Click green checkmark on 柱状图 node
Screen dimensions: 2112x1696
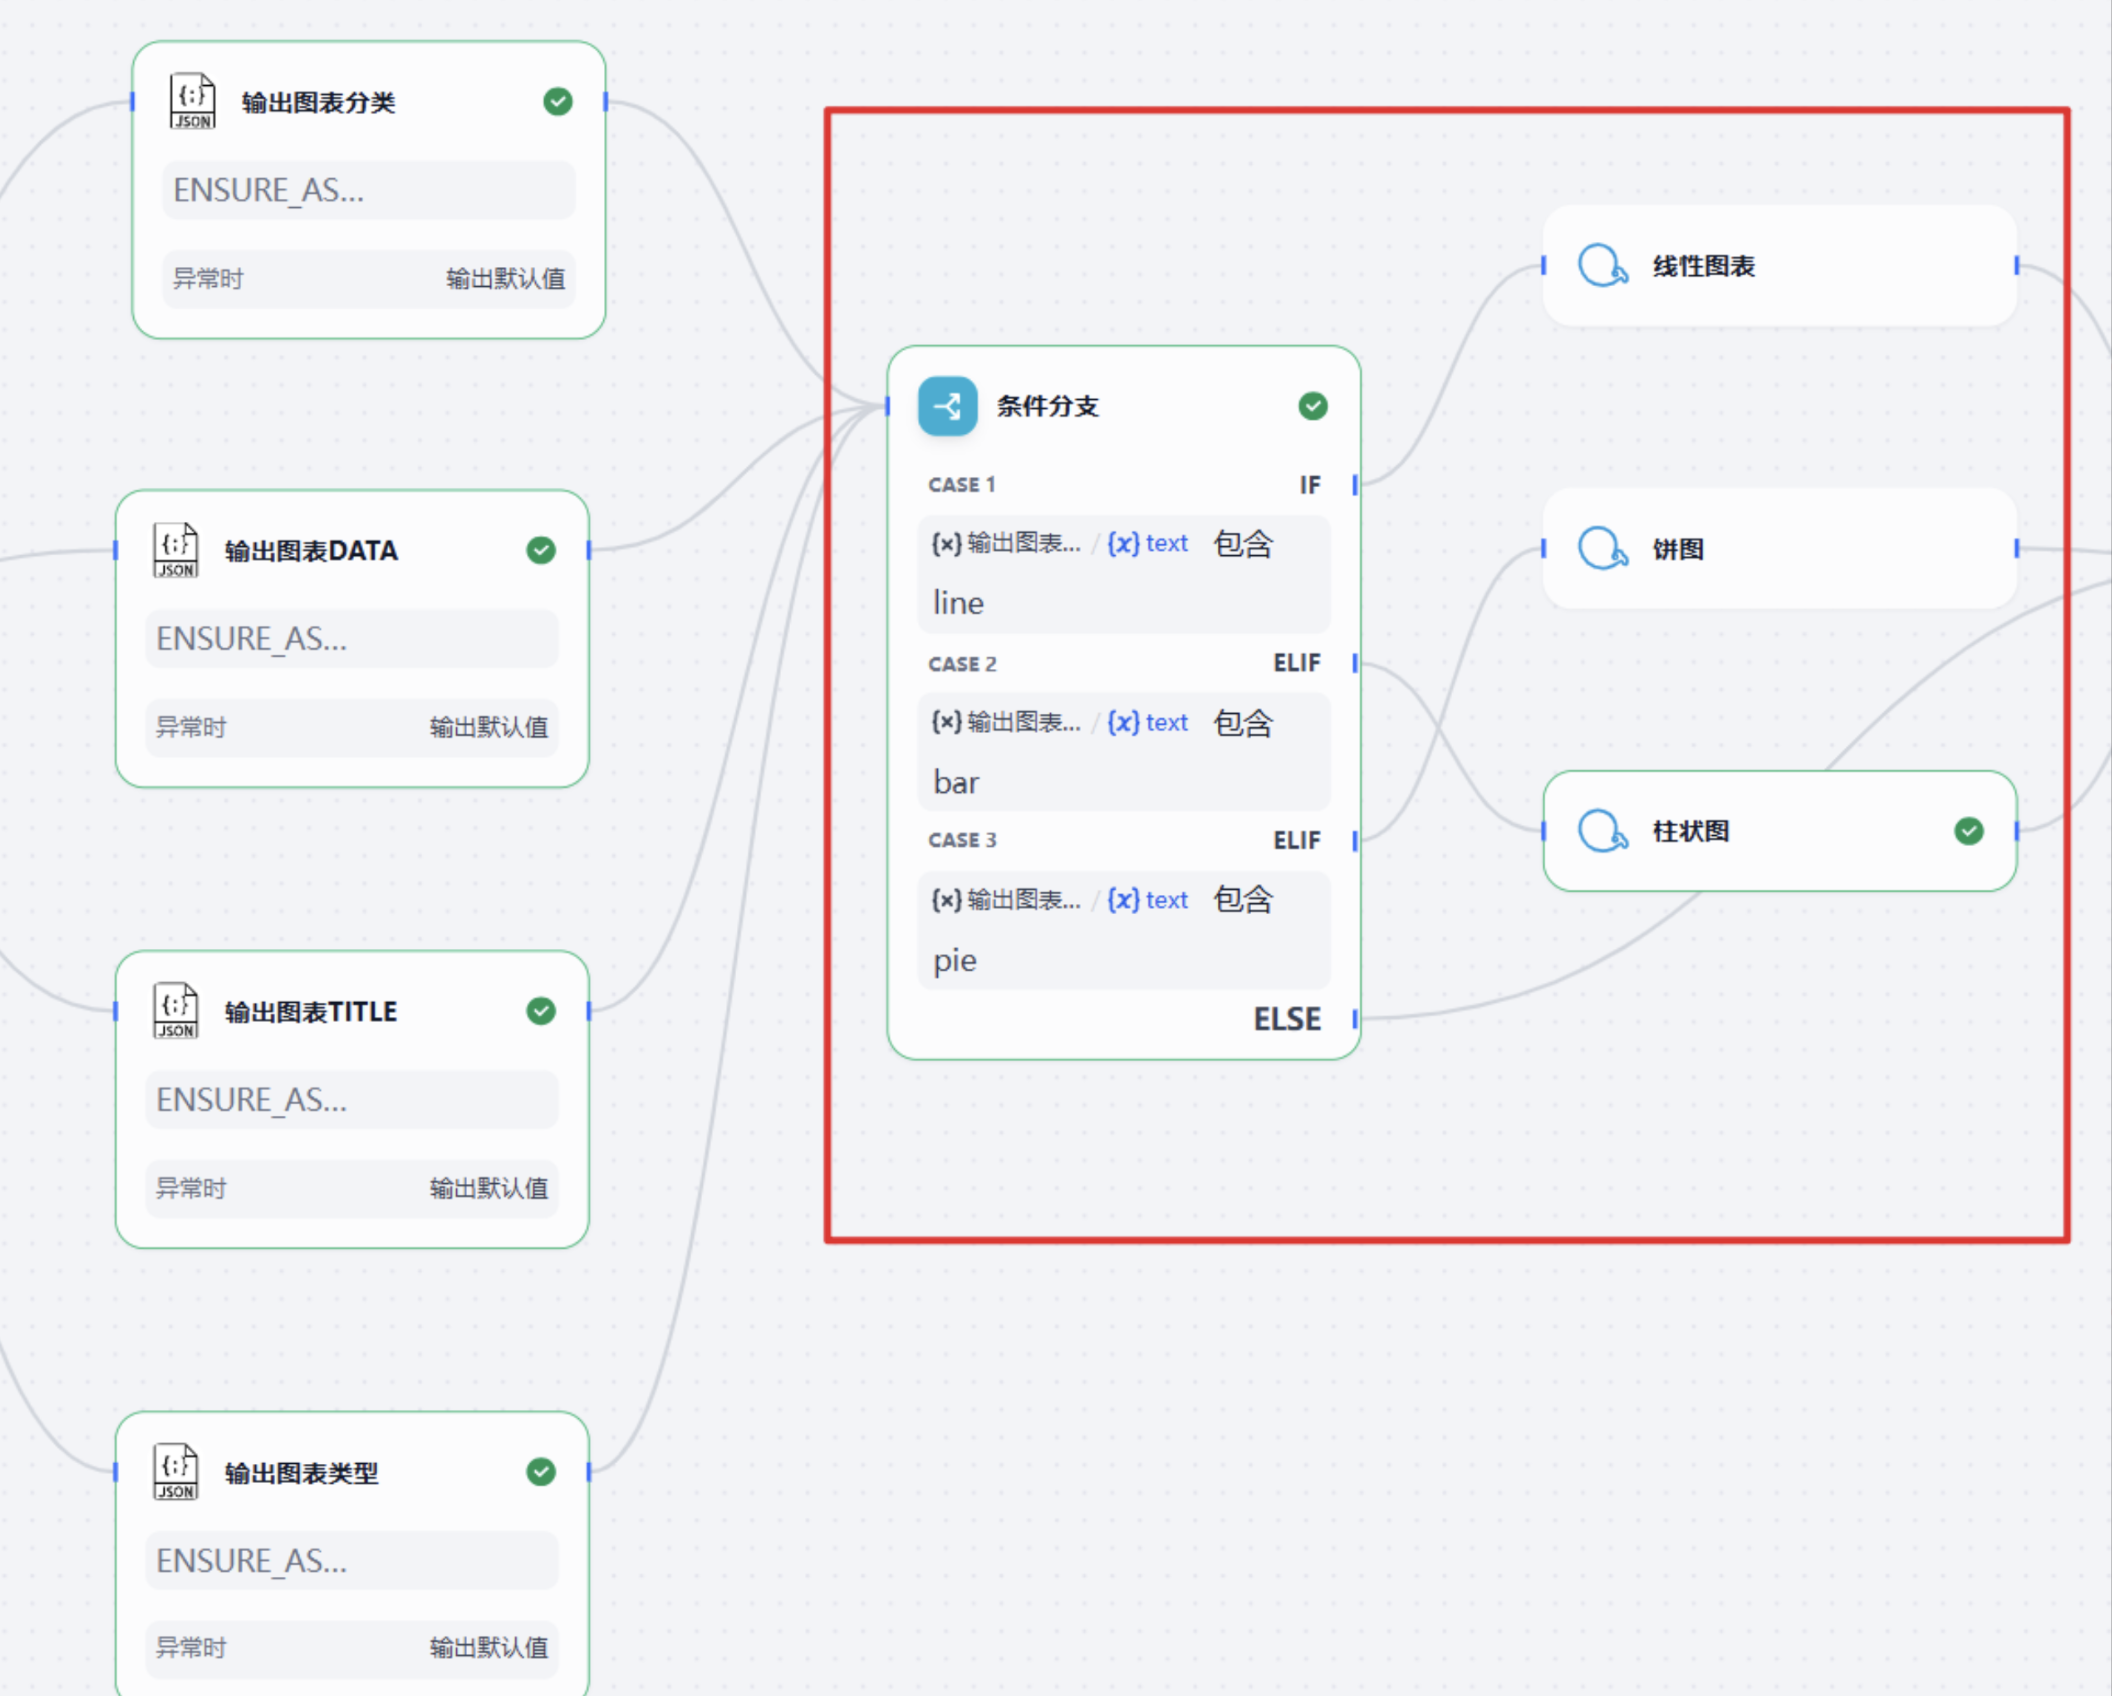[x=1969, y=831]
